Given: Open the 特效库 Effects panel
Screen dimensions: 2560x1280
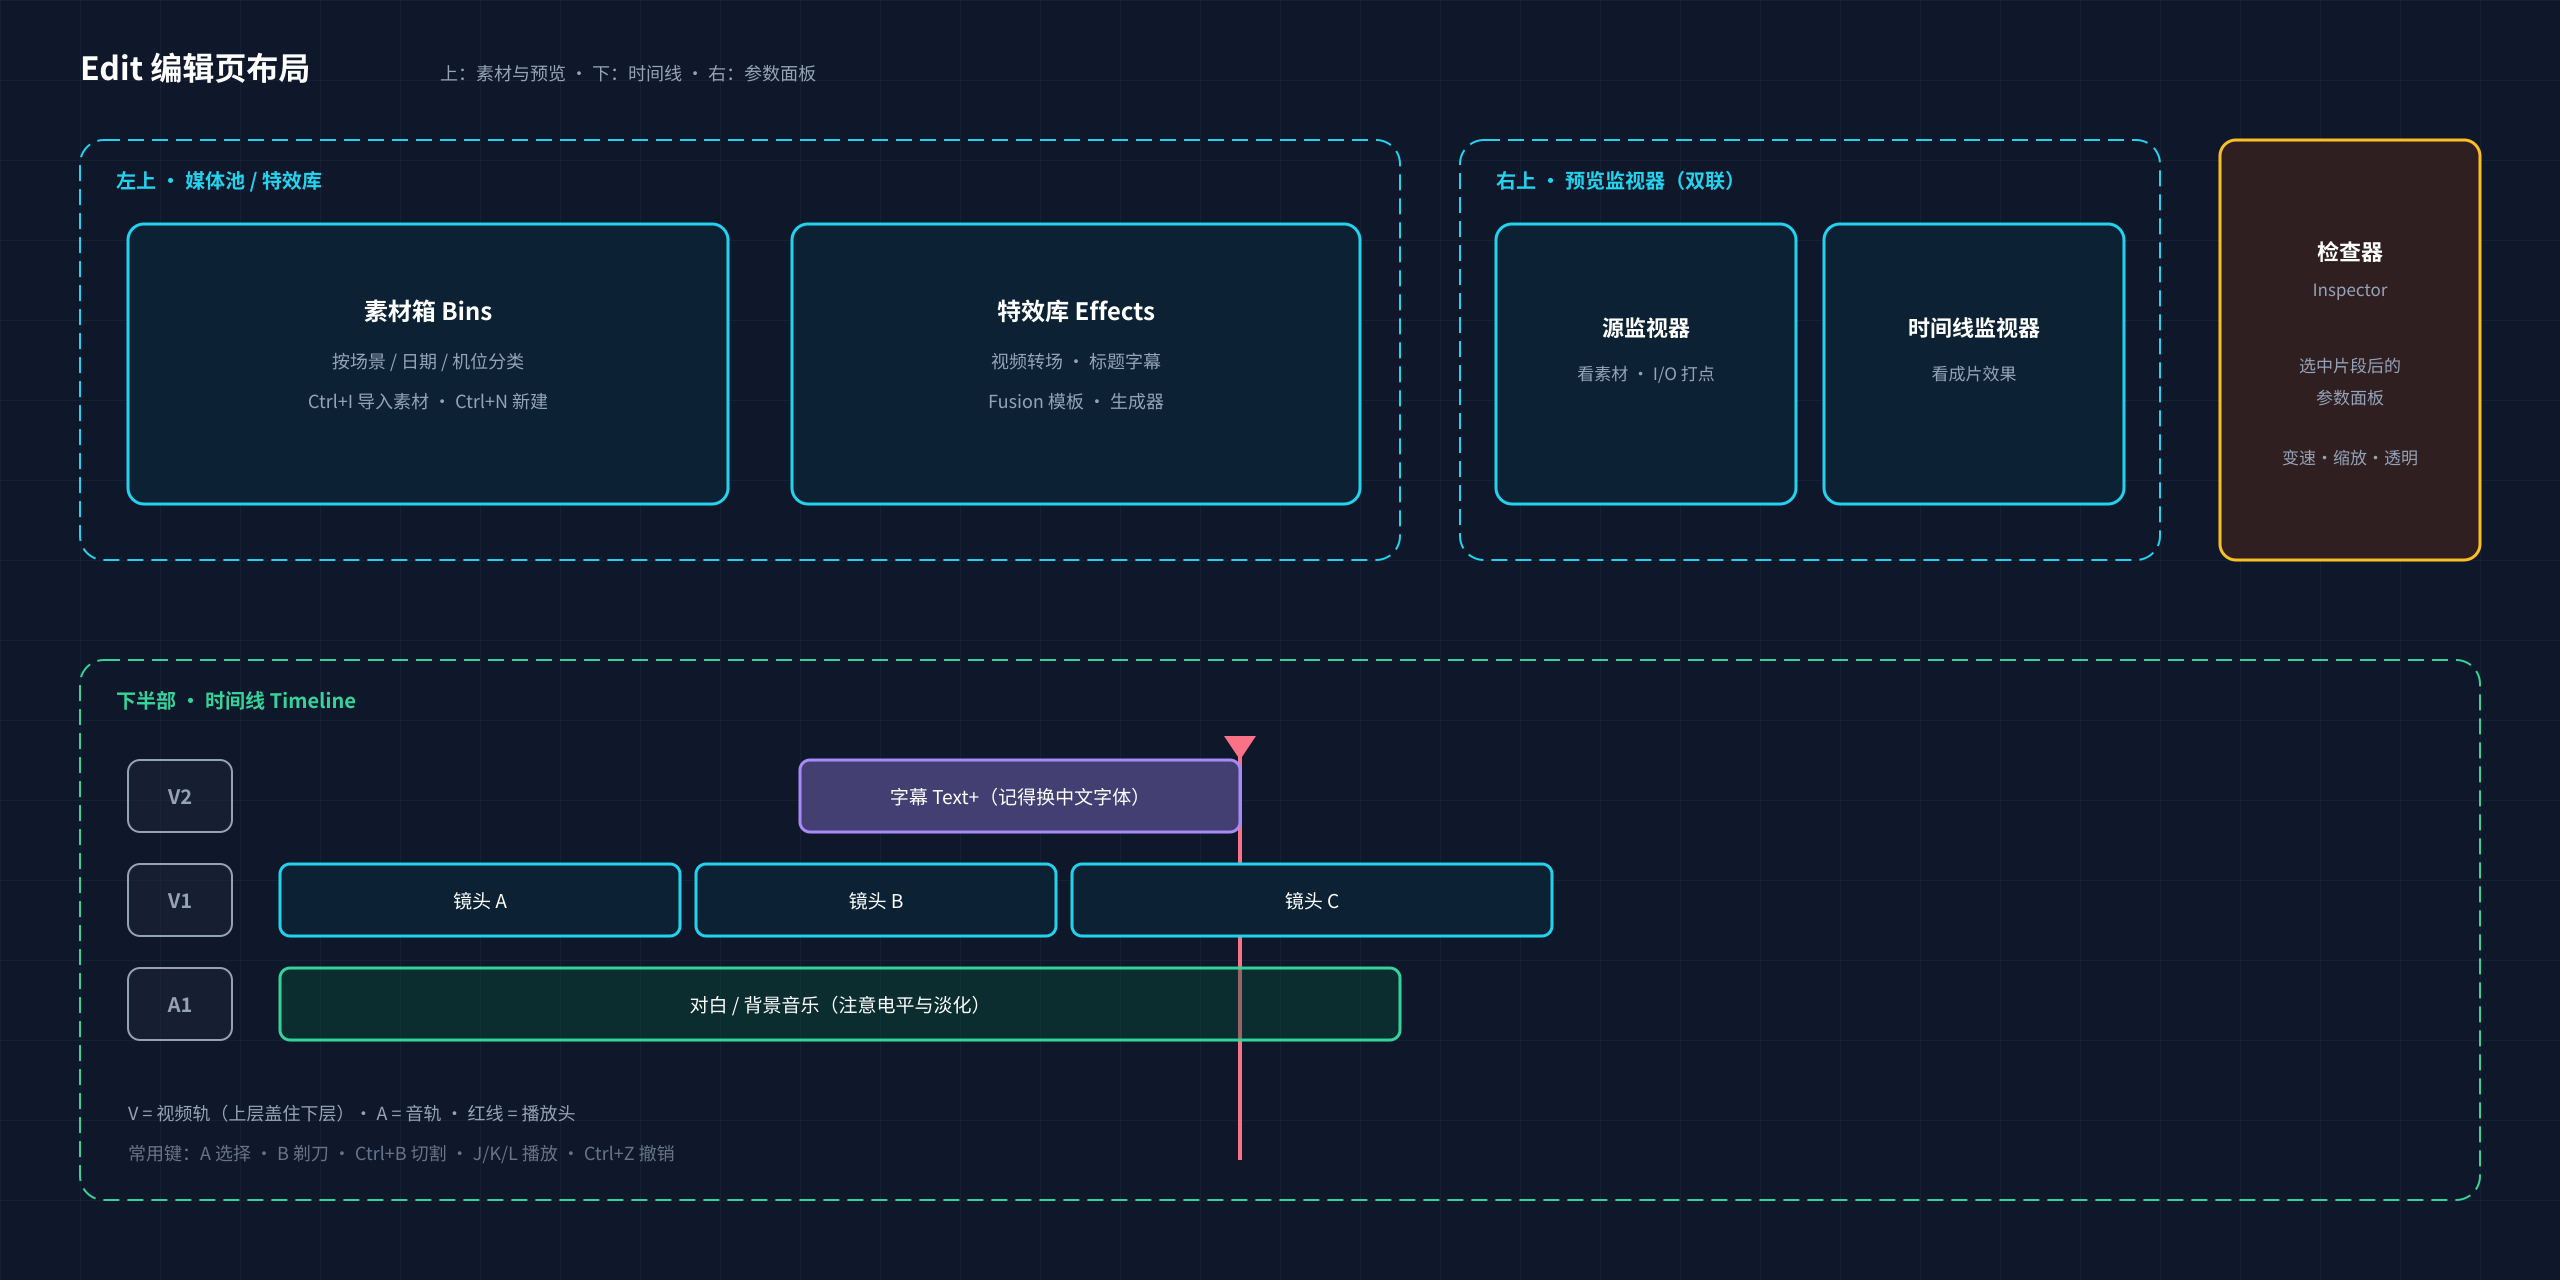Looking at the screenshot, I should (1076, 364).
